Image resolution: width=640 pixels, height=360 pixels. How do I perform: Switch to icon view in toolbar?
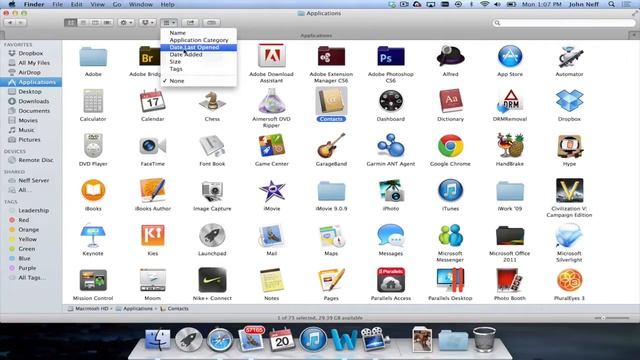[70, 22]
